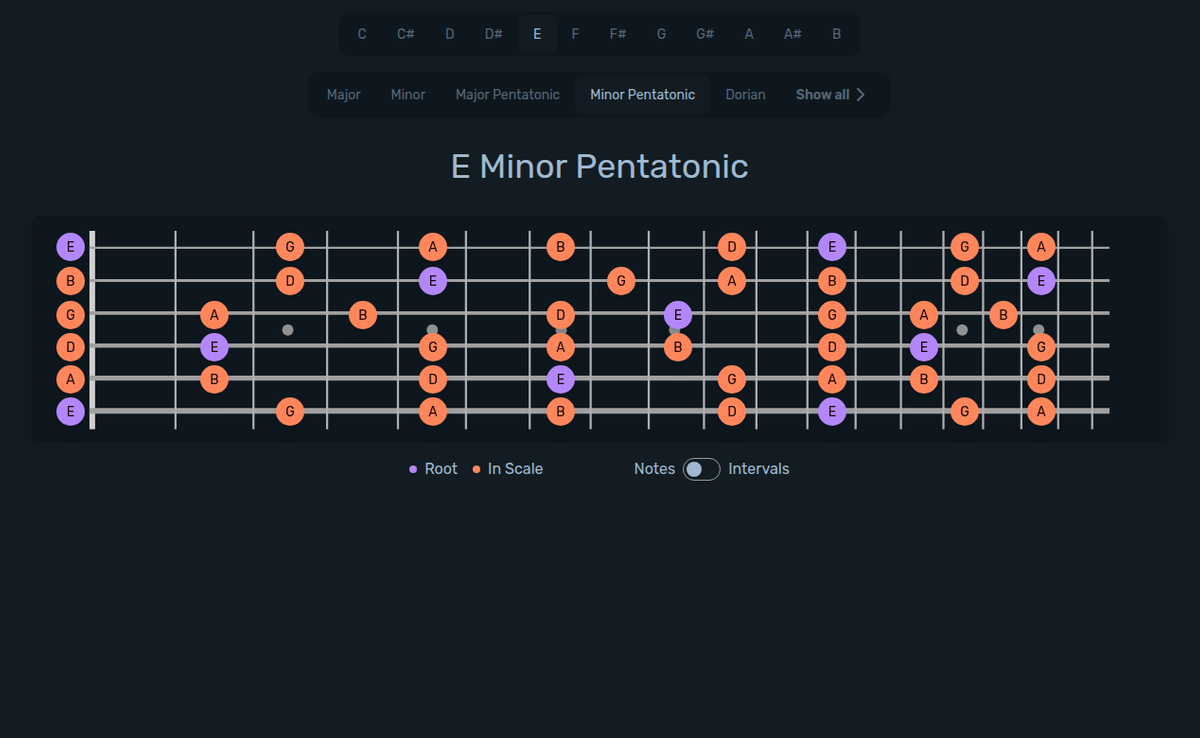Select the D# root note
Screen dimensions: 1200x738
[493, 33]
